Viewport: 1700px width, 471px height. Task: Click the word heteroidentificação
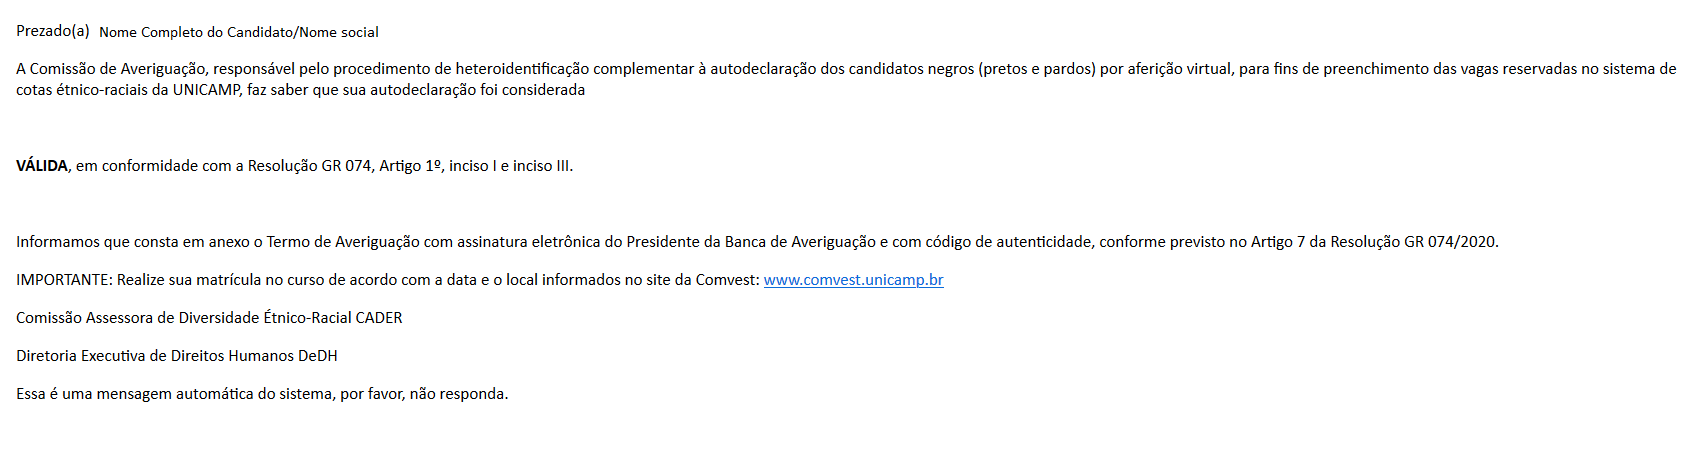[522, 69]
